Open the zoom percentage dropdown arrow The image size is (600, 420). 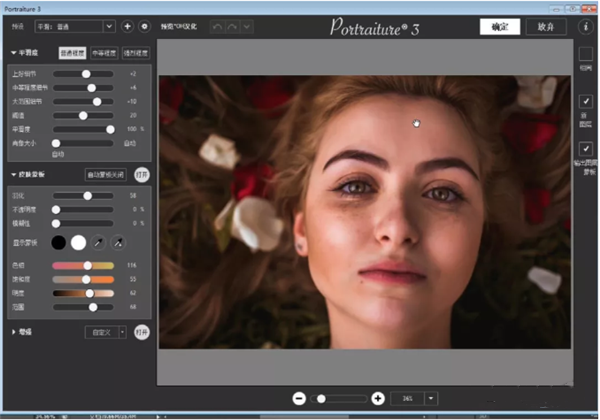tap(430, 398)
